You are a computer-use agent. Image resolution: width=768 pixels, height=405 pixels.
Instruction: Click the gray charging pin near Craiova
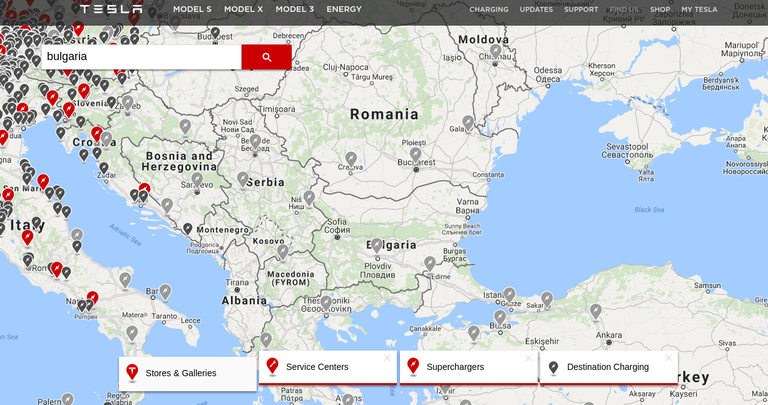[350, 159]
